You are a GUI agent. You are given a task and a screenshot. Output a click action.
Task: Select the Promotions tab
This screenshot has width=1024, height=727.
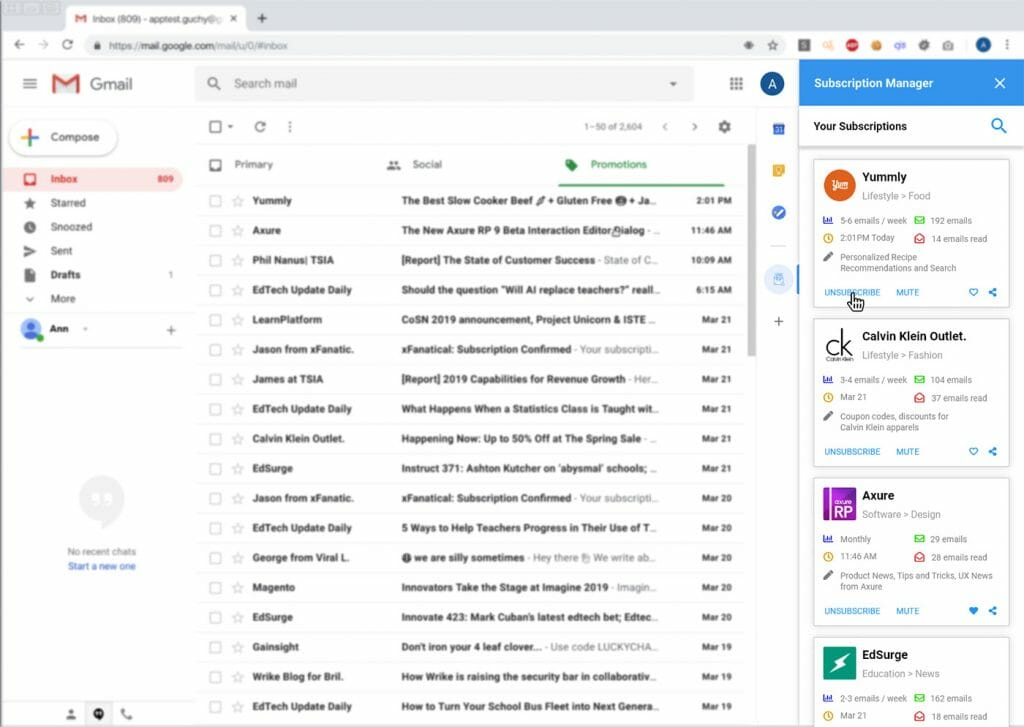click(x=618, y=165)
